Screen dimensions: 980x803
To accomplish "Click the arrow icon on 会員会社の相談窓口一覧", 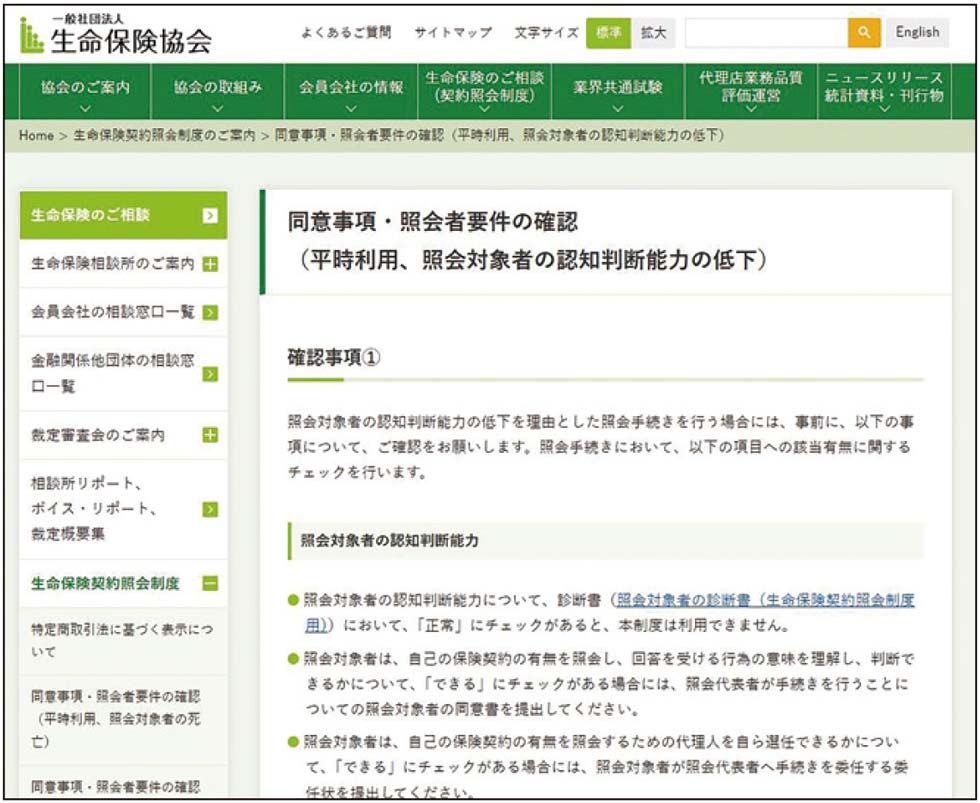I will point(211,311).
